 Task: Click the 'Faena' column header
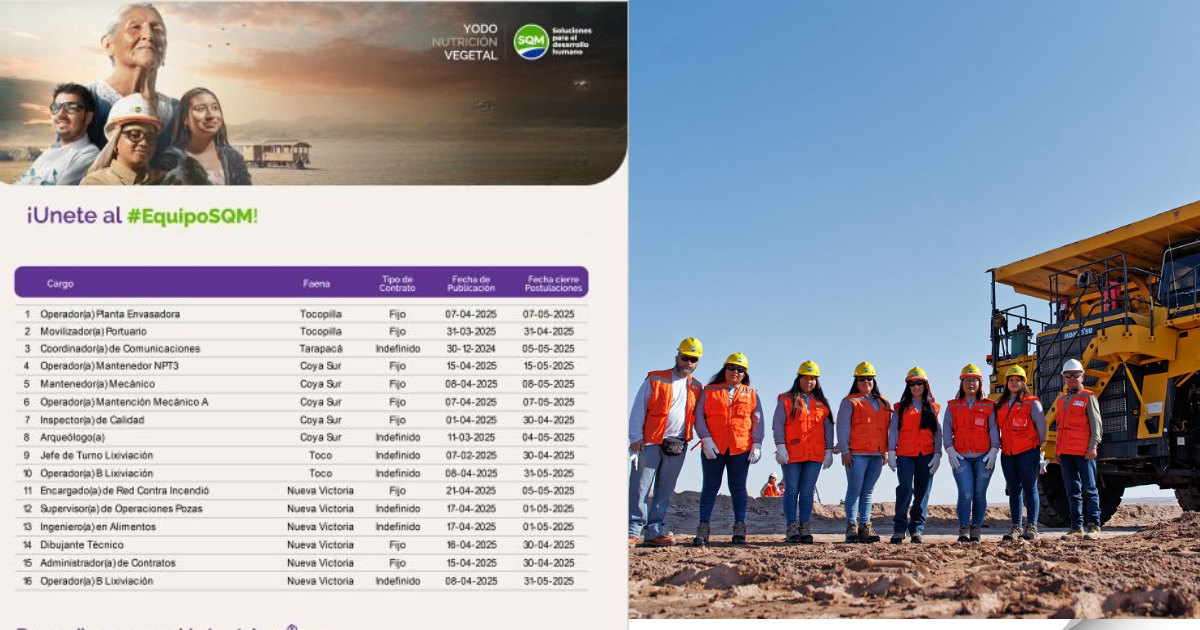coord(317,284)
